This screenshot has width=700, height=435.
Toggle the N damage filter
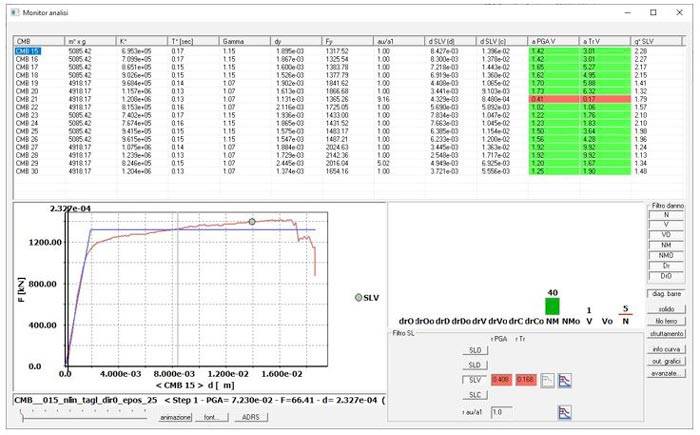click(x=666, y=215)
